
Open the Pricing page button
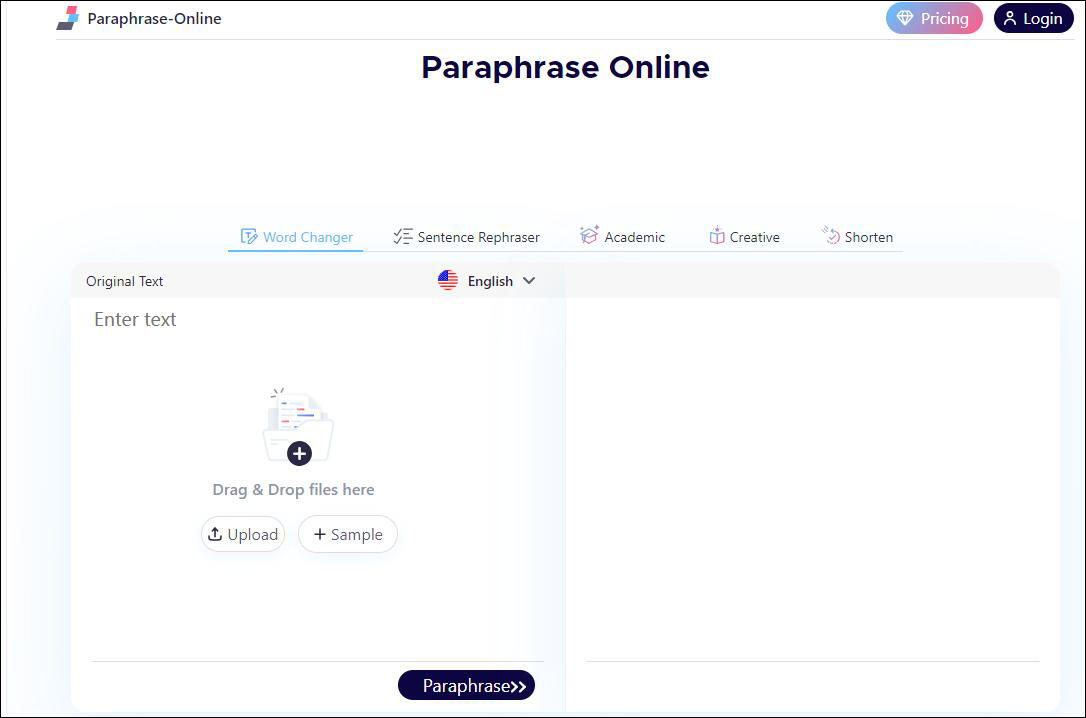pos(934,18)
